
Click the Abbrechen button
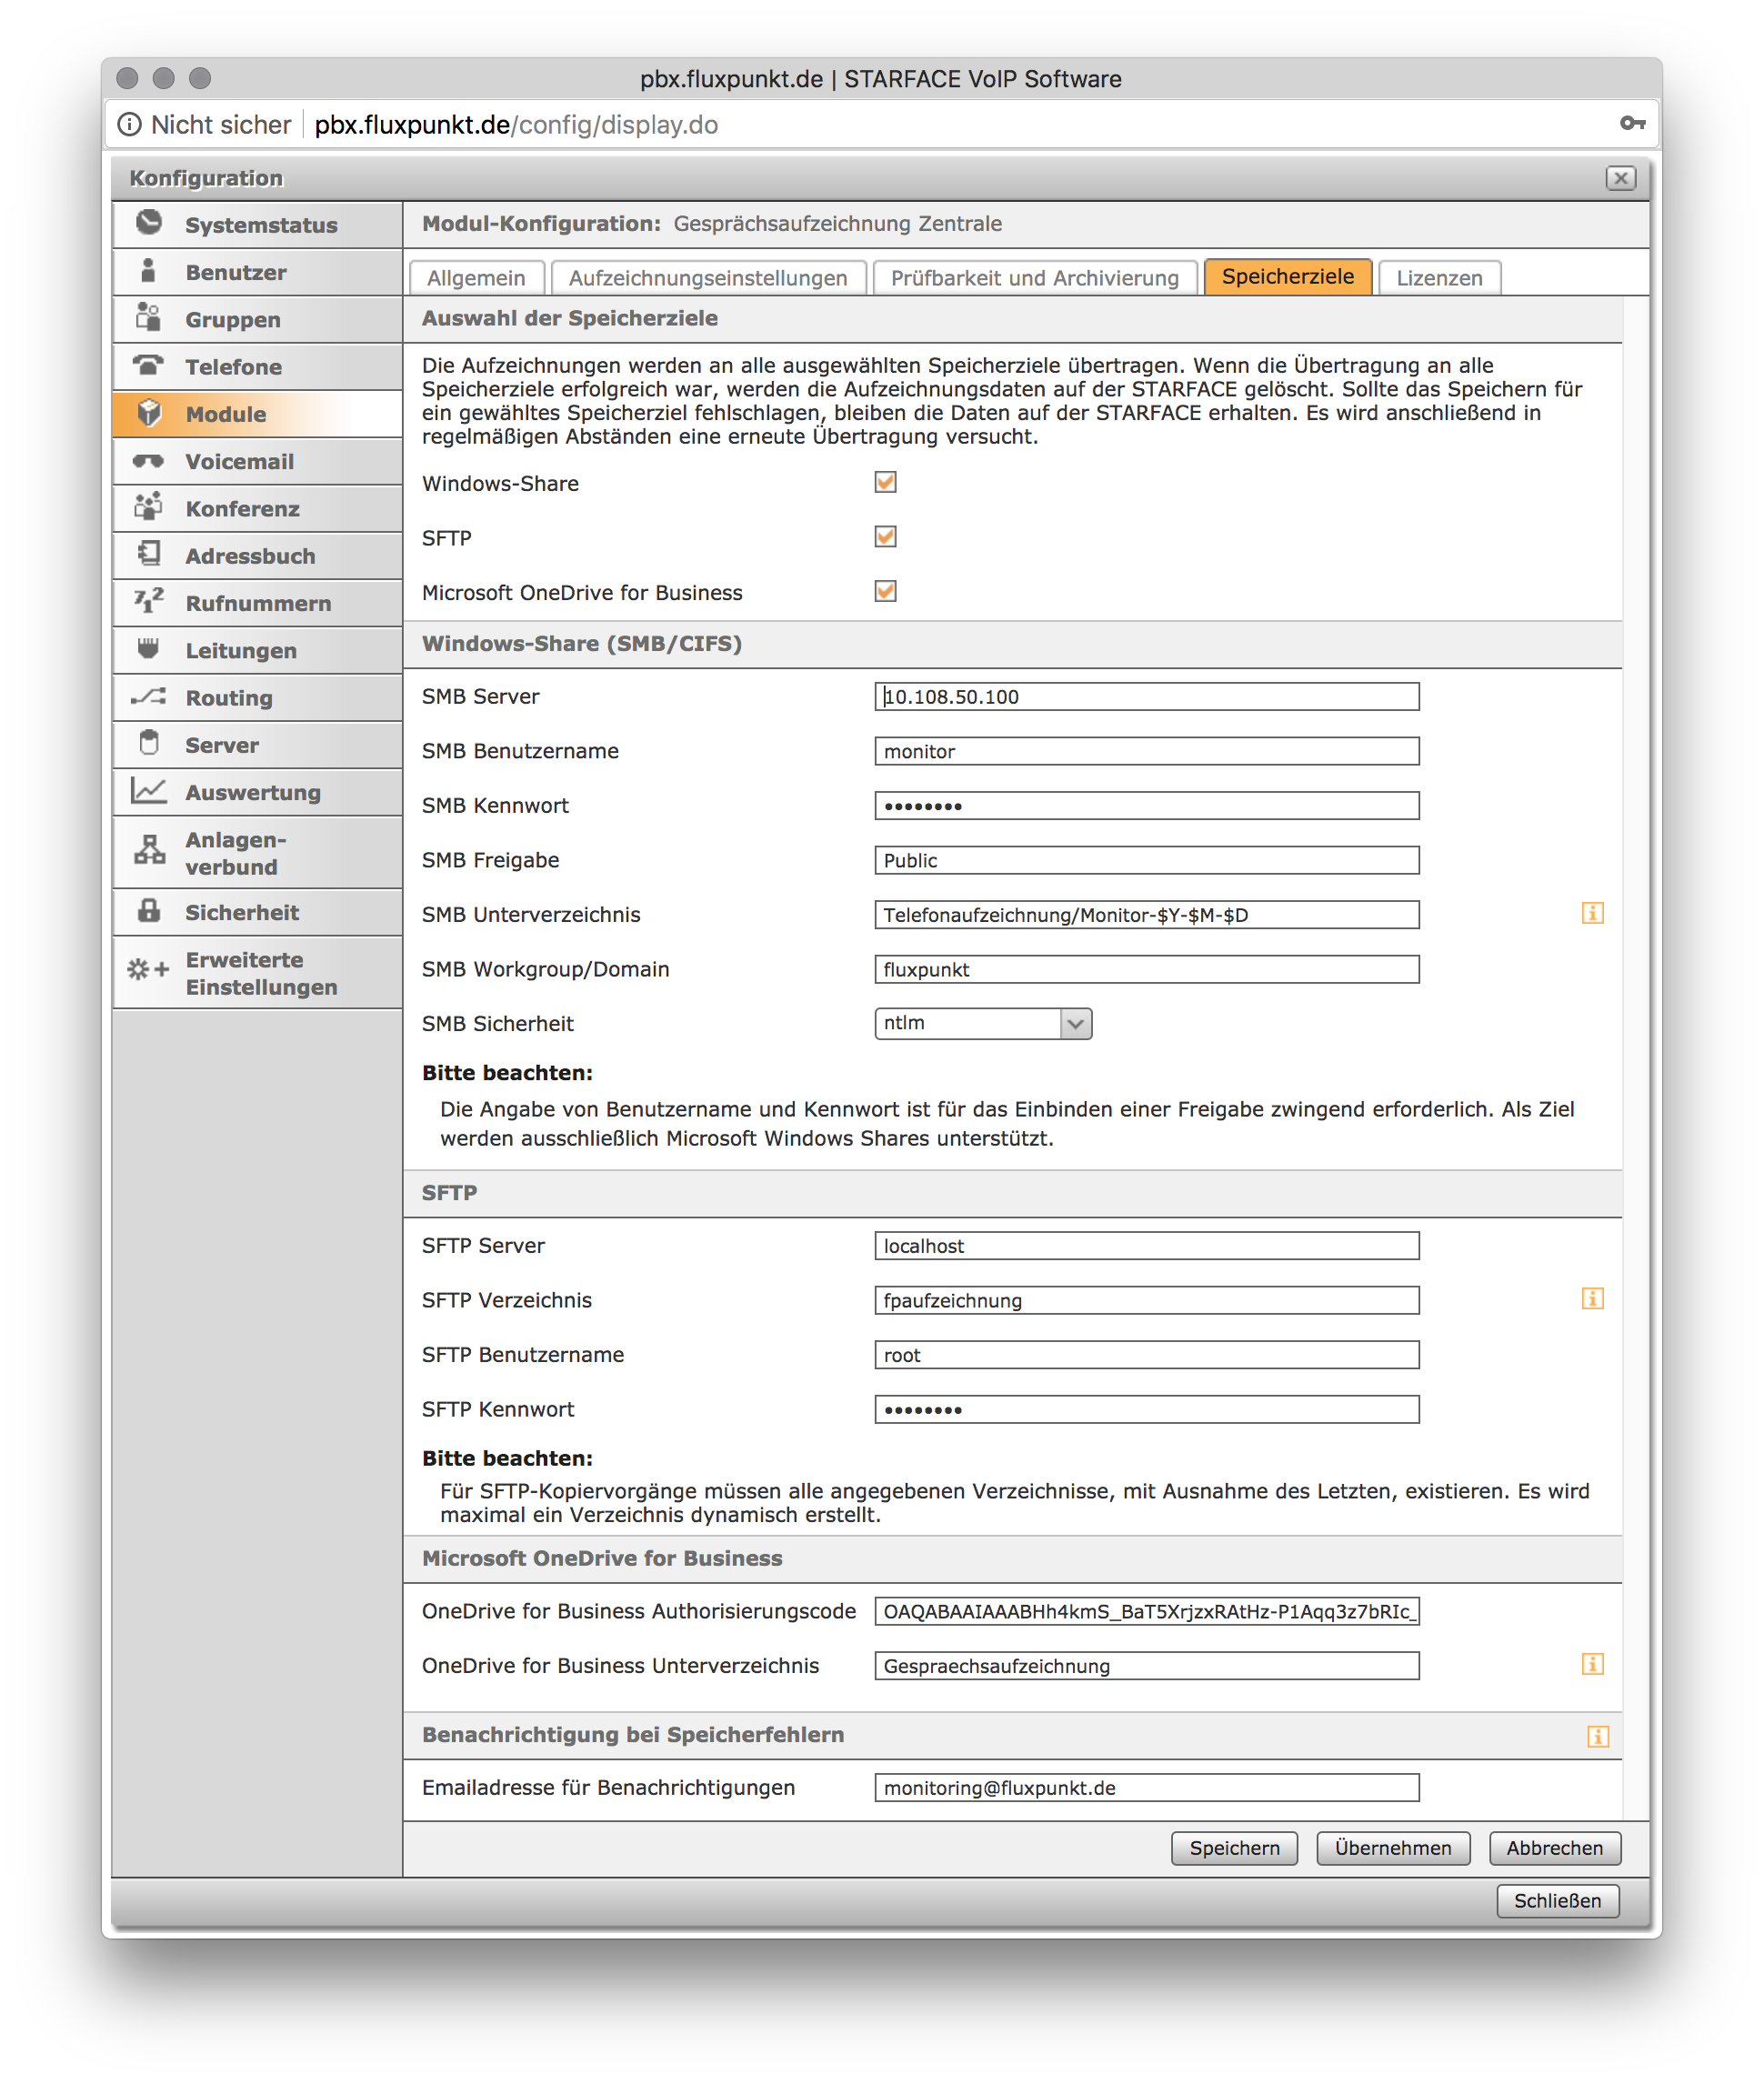(x=1555, y=1848)
